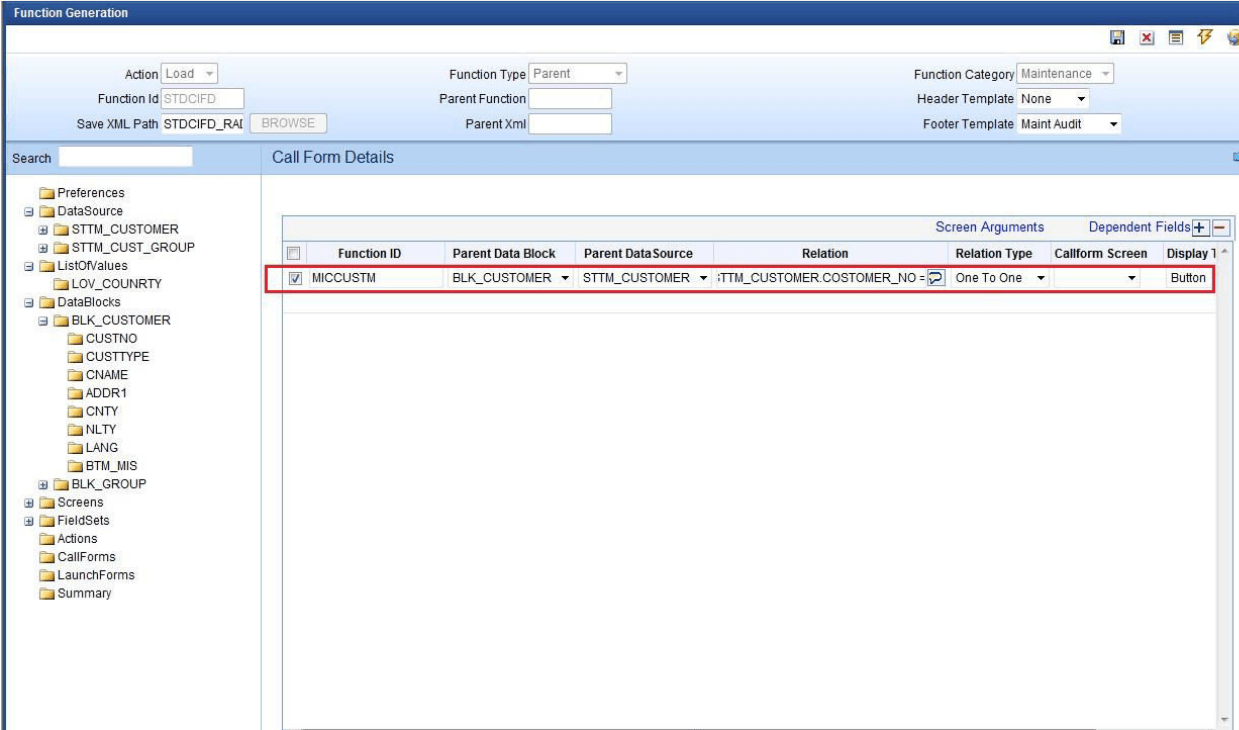Expand the STTM_CUSTOMER tree node
Screen dimensions: 1239x730
coord(44,229)
